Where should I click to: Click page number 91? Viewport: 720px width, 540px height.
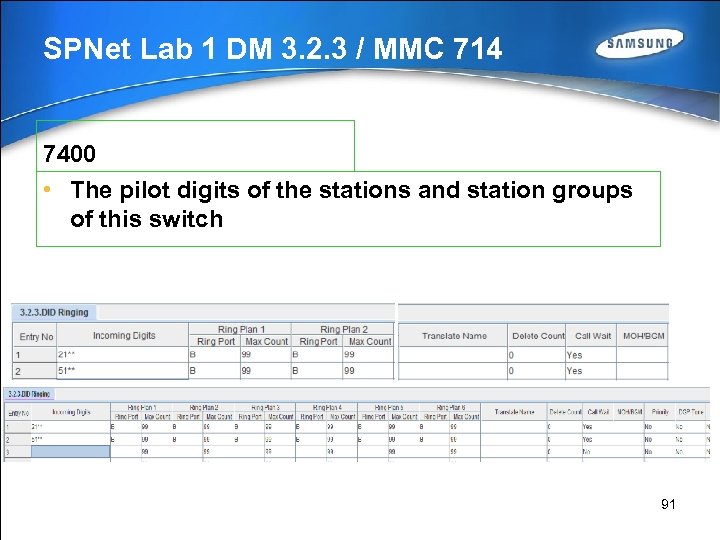[x=668, y=504]
